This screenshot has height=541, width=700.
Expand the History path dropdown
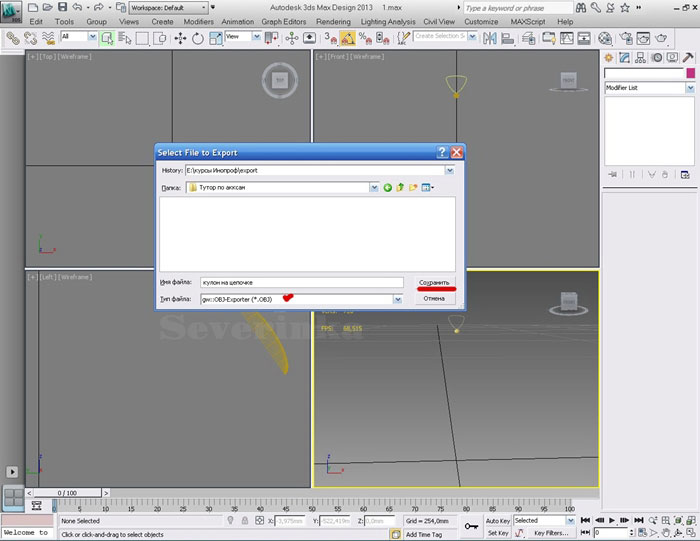click(449, 170)
